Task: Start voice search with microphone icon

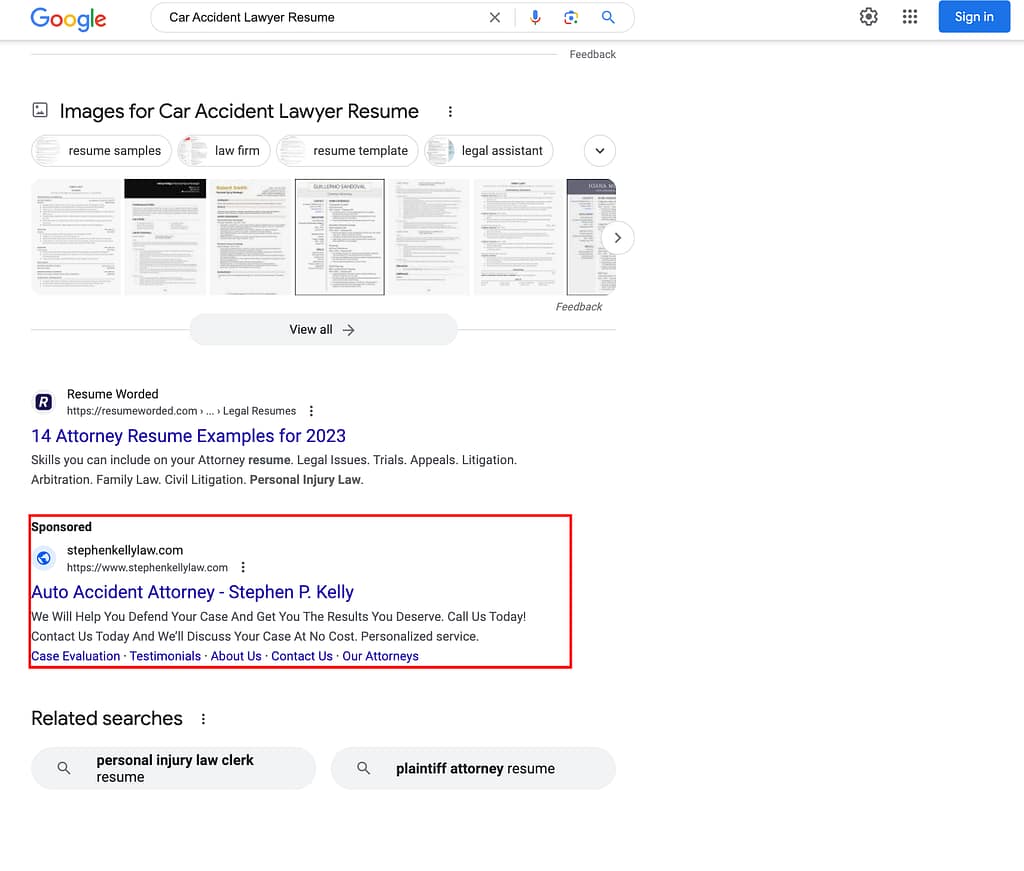Action: coord(535,18)
